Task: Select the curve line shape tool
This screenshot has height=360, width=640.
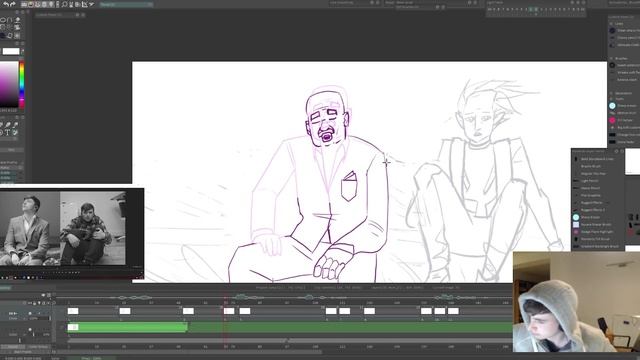Action: pos(10,20)
